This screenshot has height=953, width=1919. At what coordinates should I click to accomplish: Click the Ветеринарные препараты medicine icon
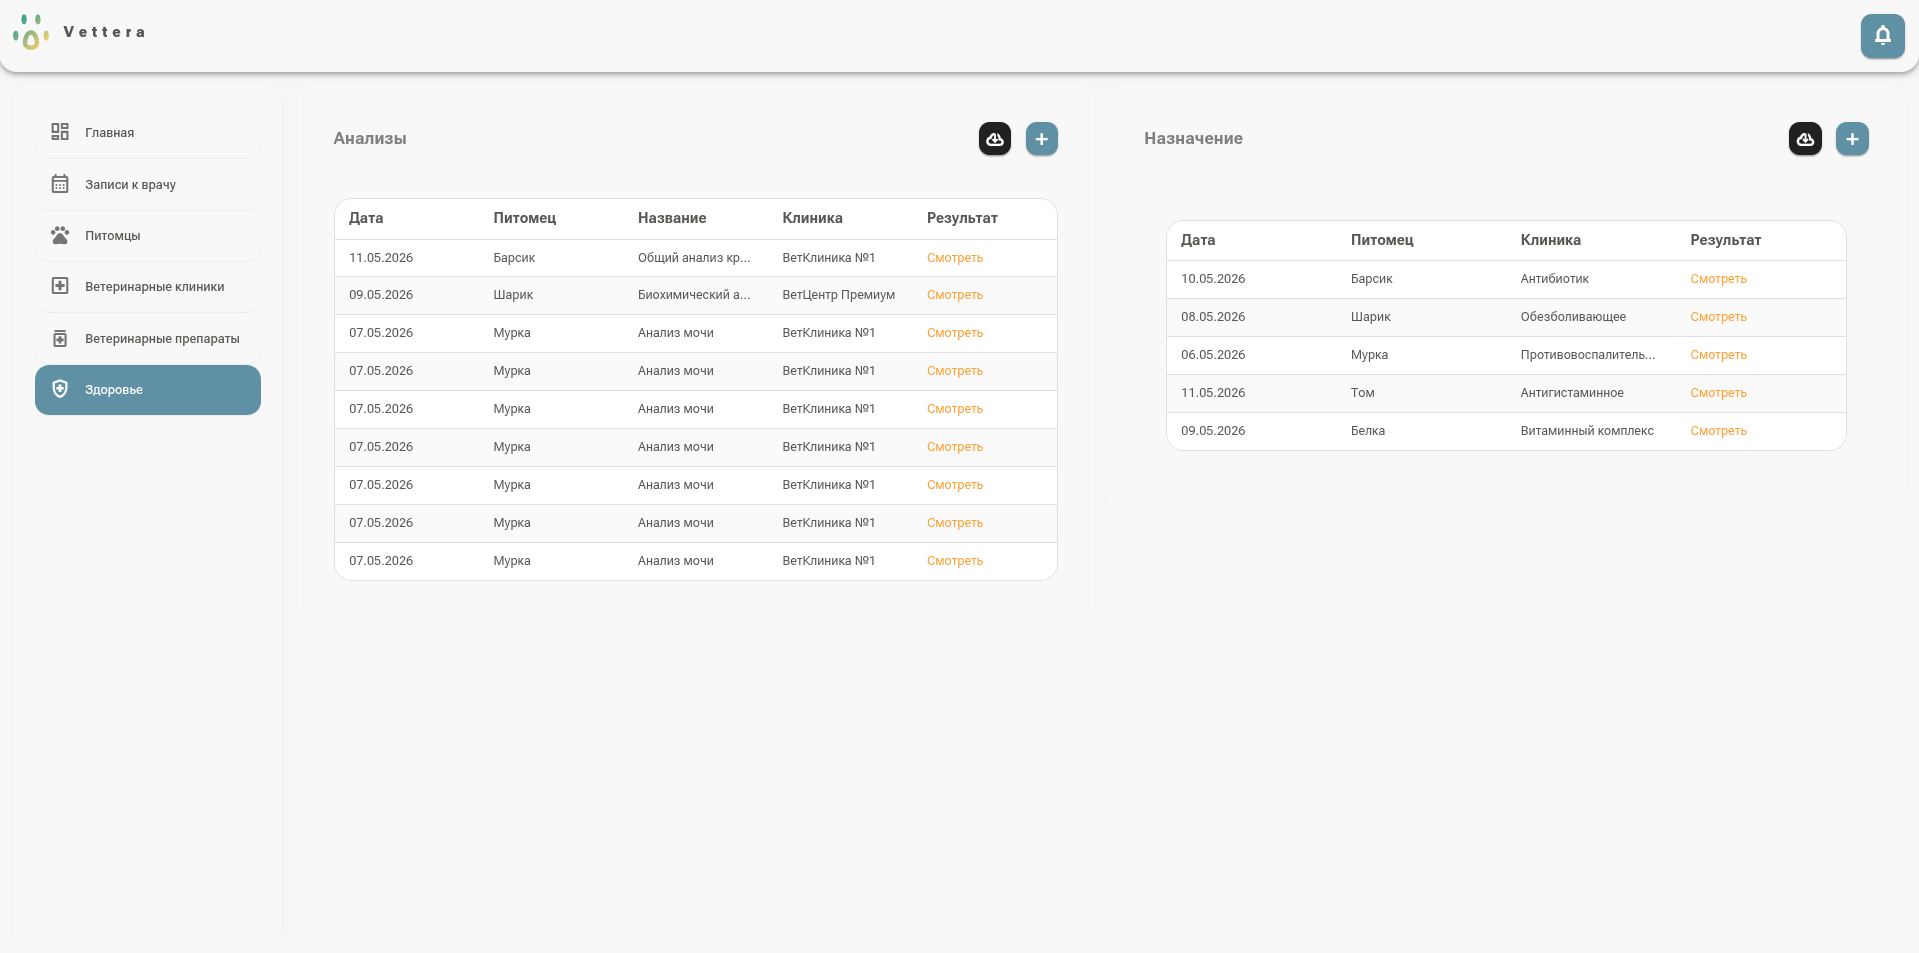[x=60, y=338]
